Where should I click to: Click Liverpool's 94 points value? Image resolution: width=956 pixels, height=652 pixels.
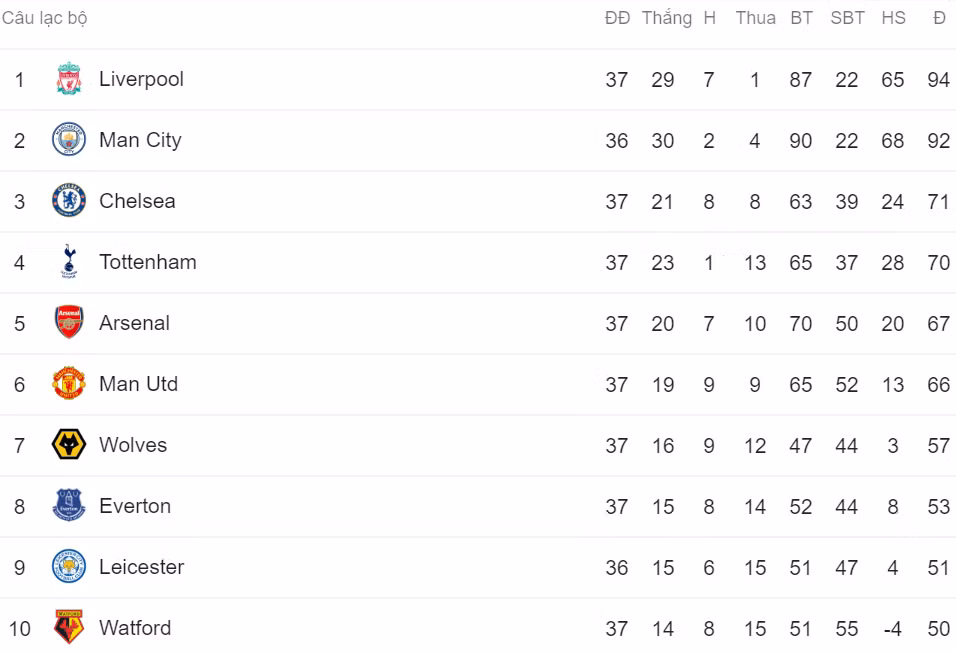938,80
